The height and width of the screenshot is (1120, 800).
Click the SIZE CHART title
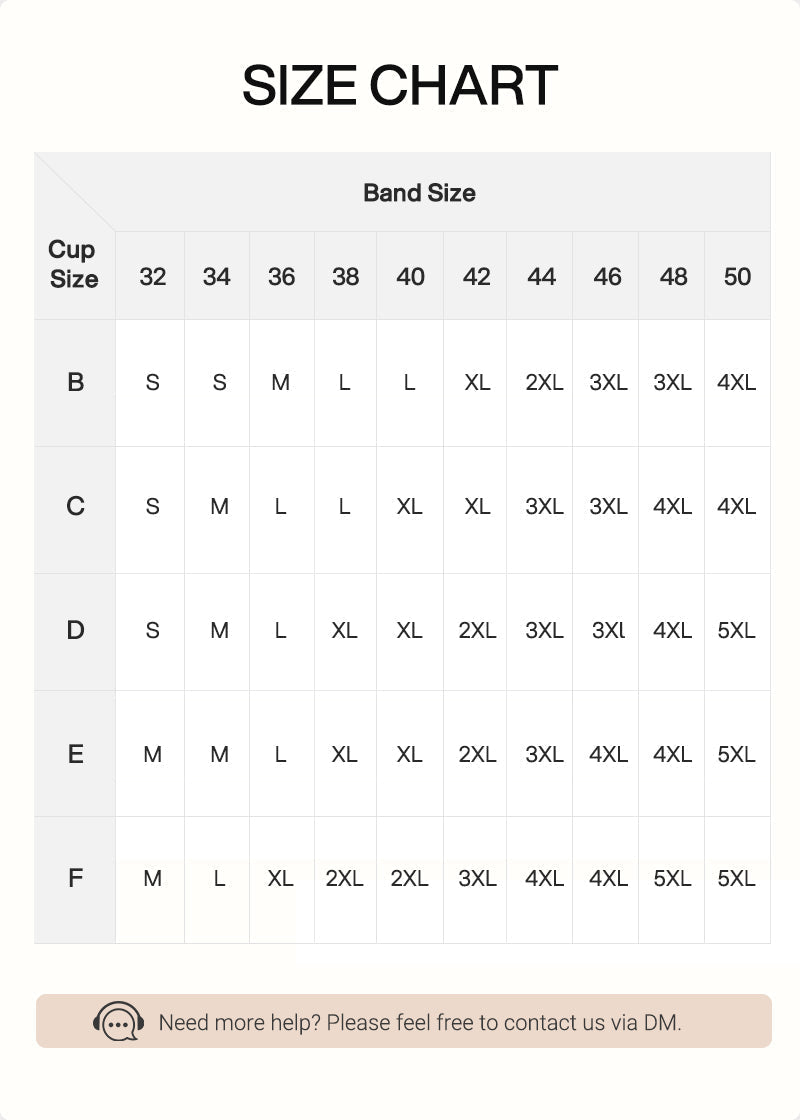click(x=400, y=86)
